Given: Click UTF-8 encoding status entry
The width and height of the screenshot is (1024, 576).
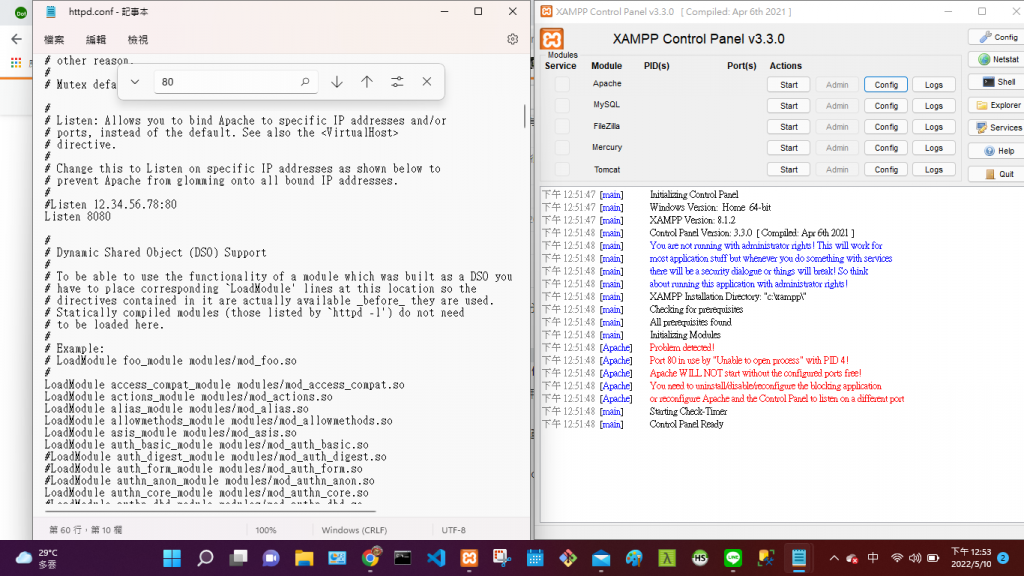Looking at the screenshot, I should (x=453, y=530).
